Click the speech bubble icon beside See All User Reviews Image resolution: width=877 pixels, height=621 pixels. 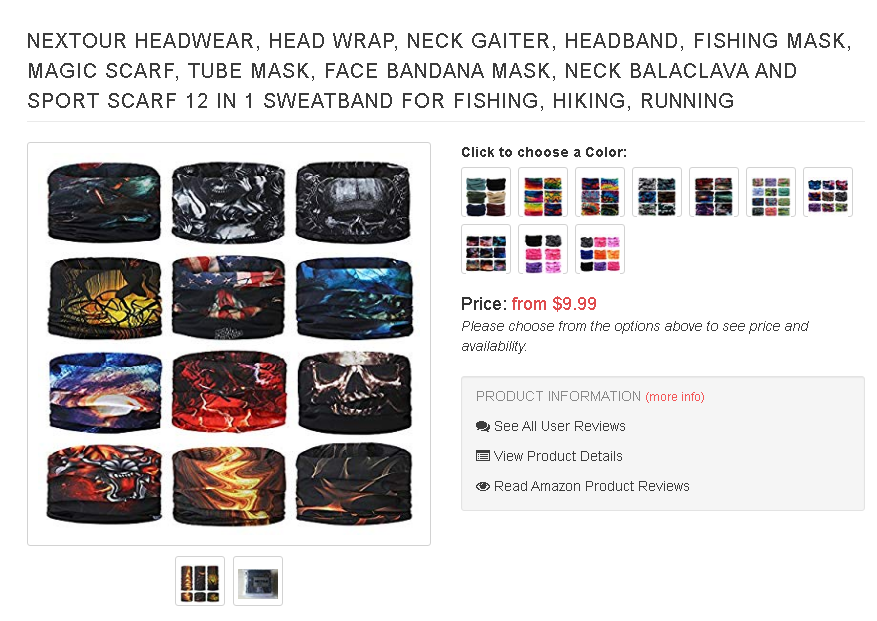(x=483, y=426)
